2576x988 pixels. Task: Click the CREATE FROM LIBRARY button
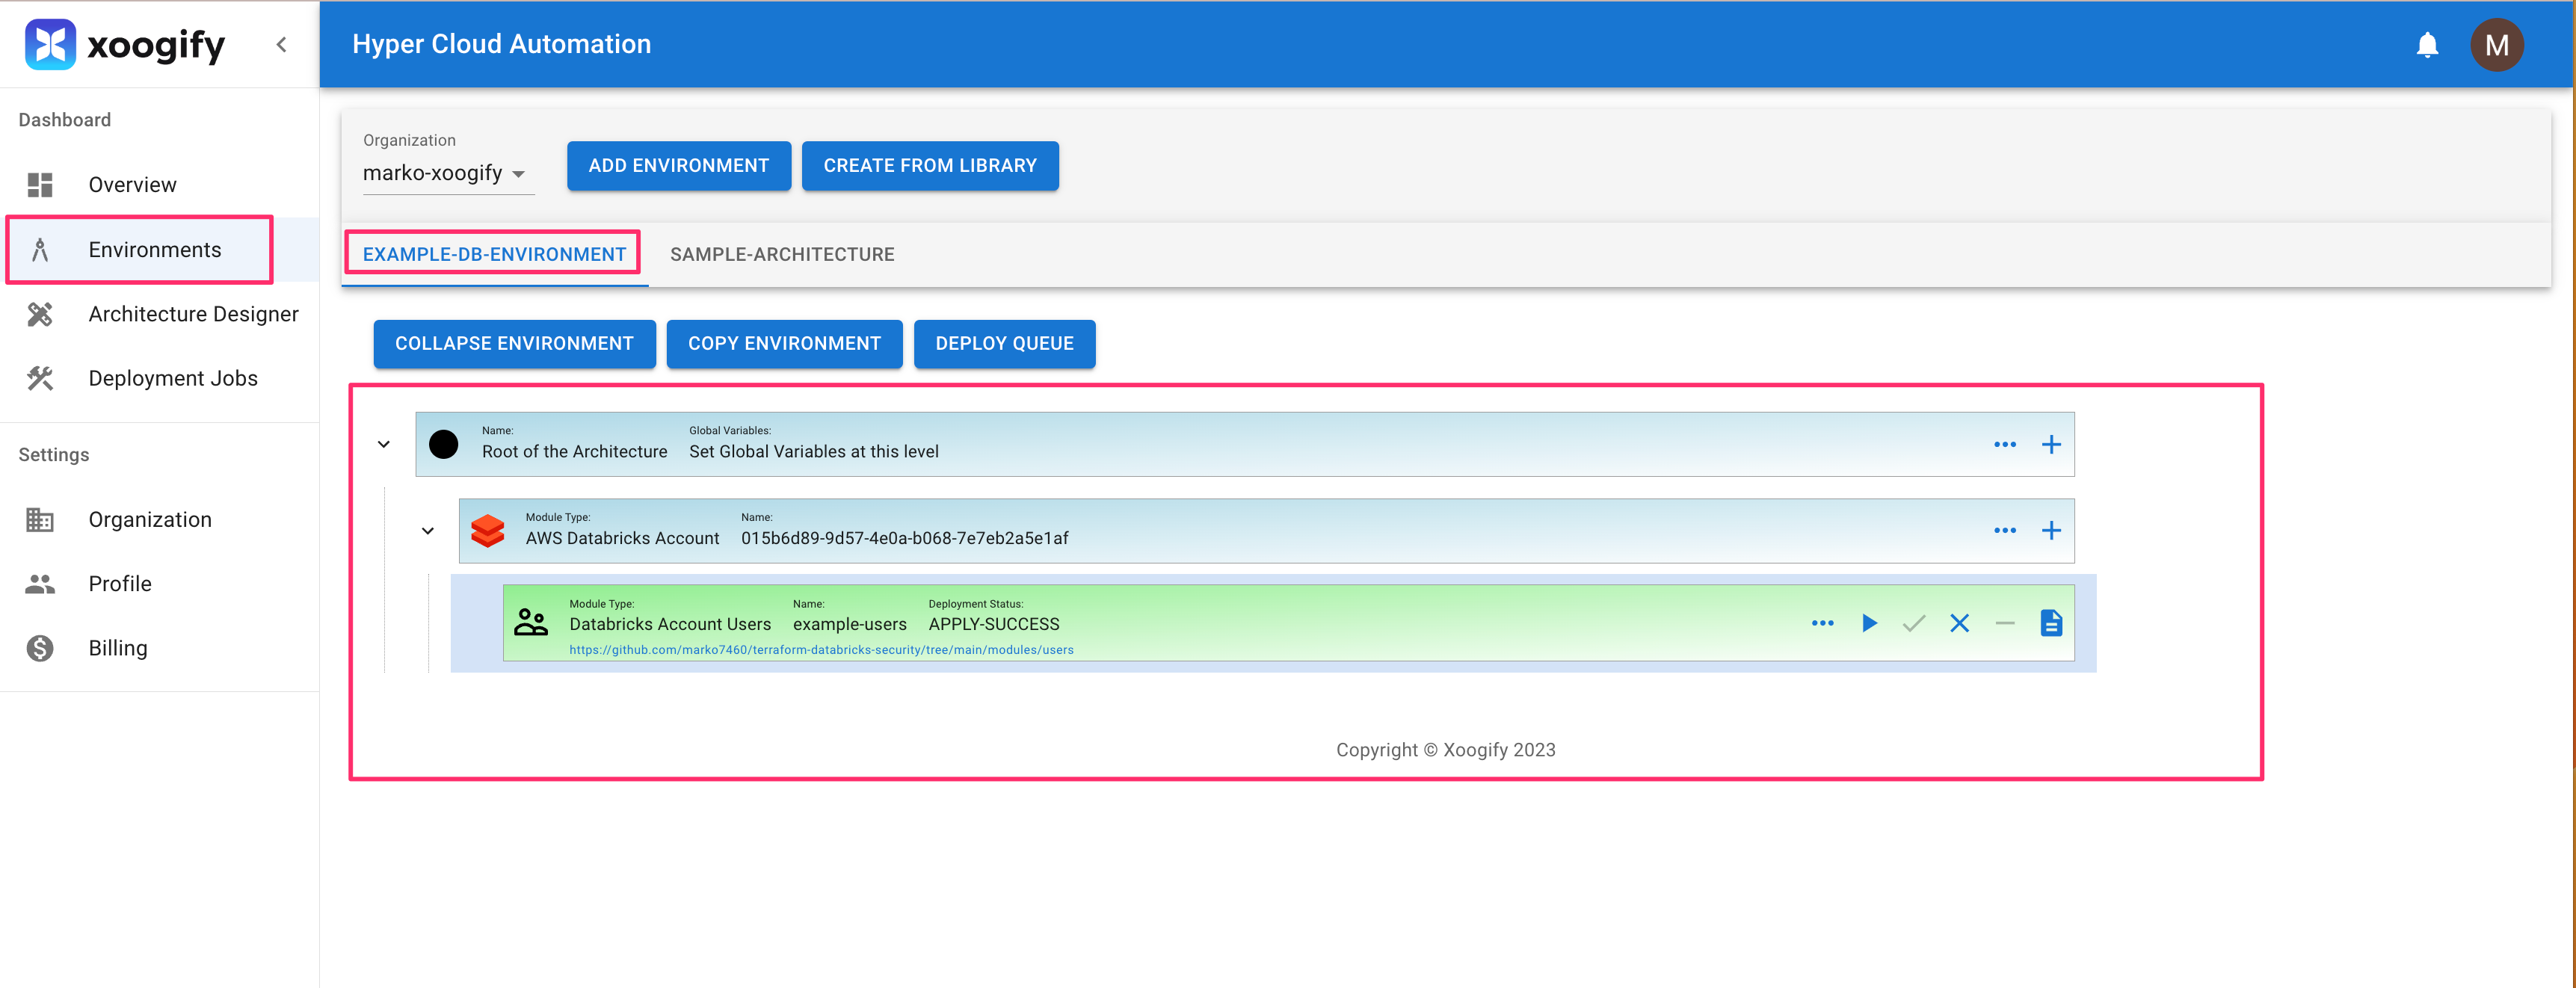(929, 166)
